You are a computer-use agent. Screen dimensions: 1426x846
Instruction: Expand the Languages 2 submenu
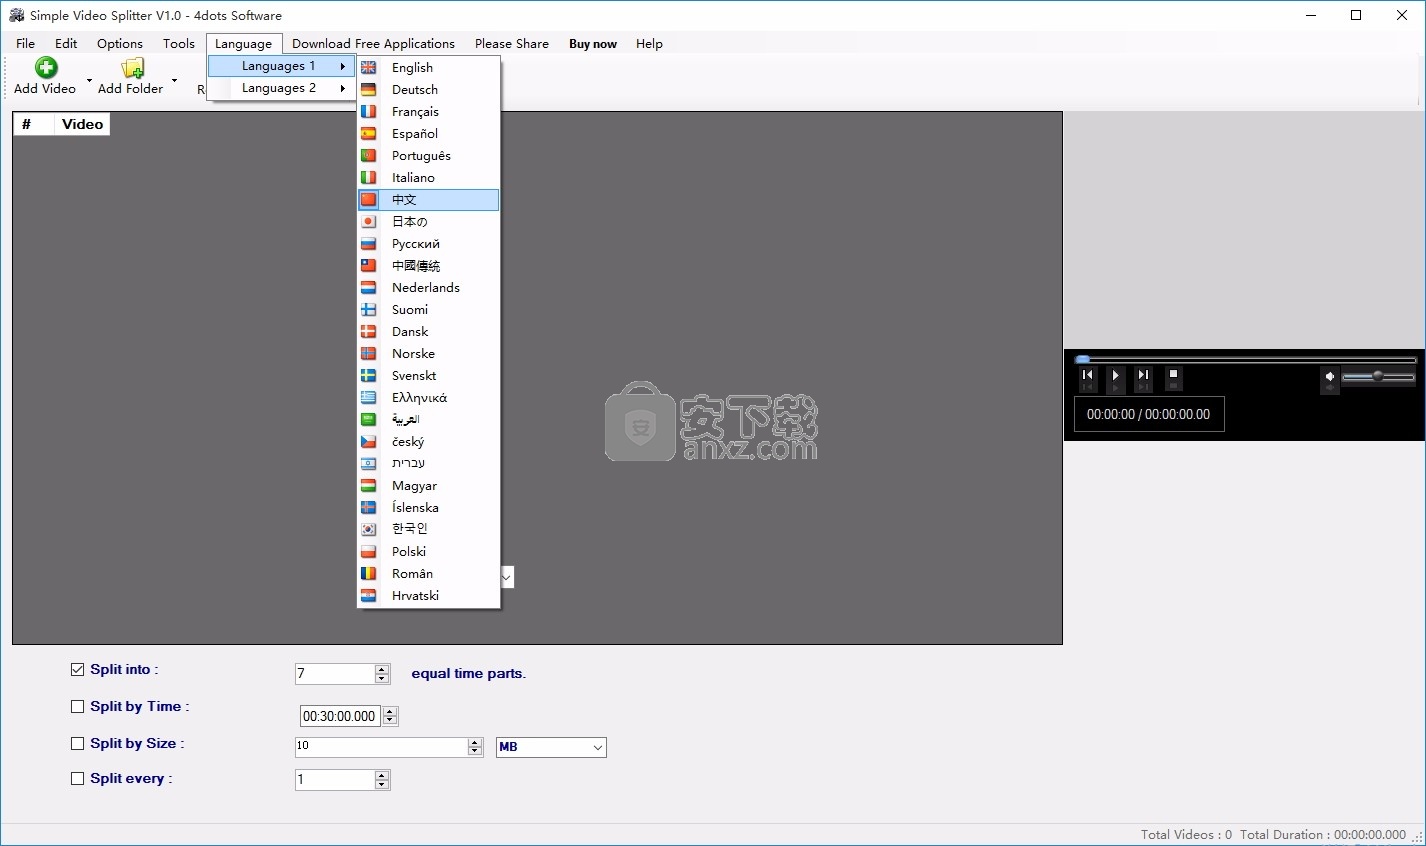(x=281, y=88)
